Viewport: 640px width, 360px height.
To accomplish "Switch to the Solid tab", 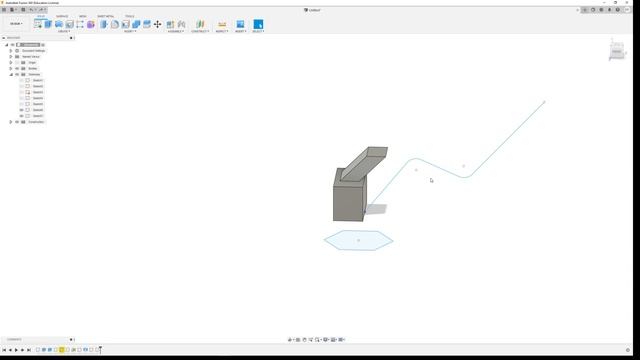I will 41,16.
